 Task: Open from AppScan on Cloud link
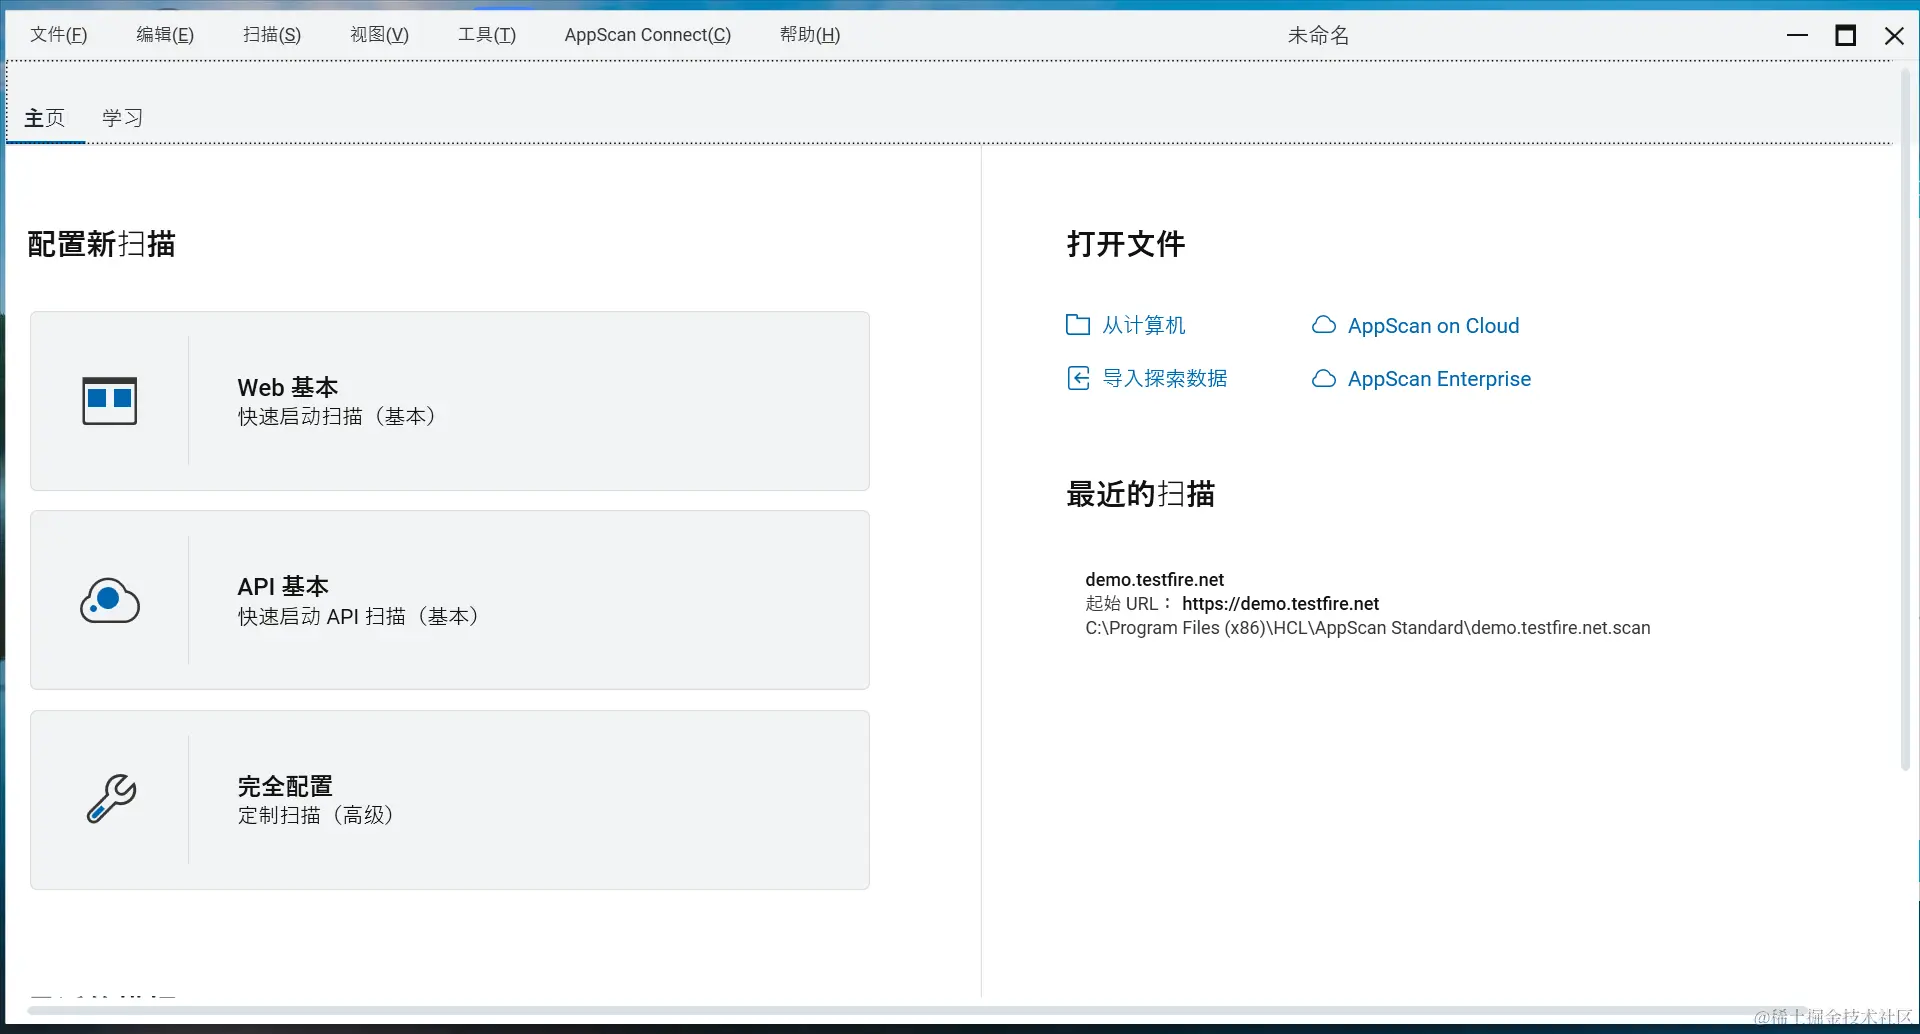1433,326
